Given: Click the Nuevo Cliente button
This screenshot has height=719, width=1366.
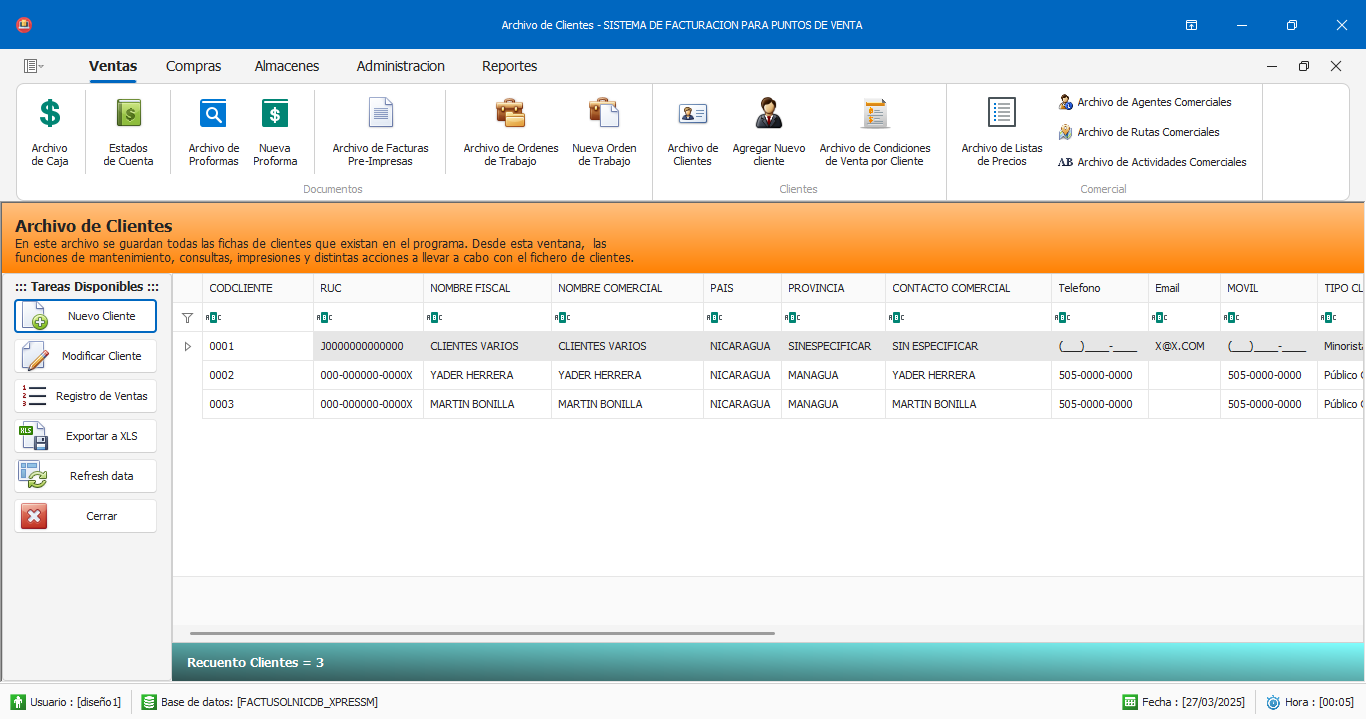Looking at the screenshot, I should pos(86,316).
